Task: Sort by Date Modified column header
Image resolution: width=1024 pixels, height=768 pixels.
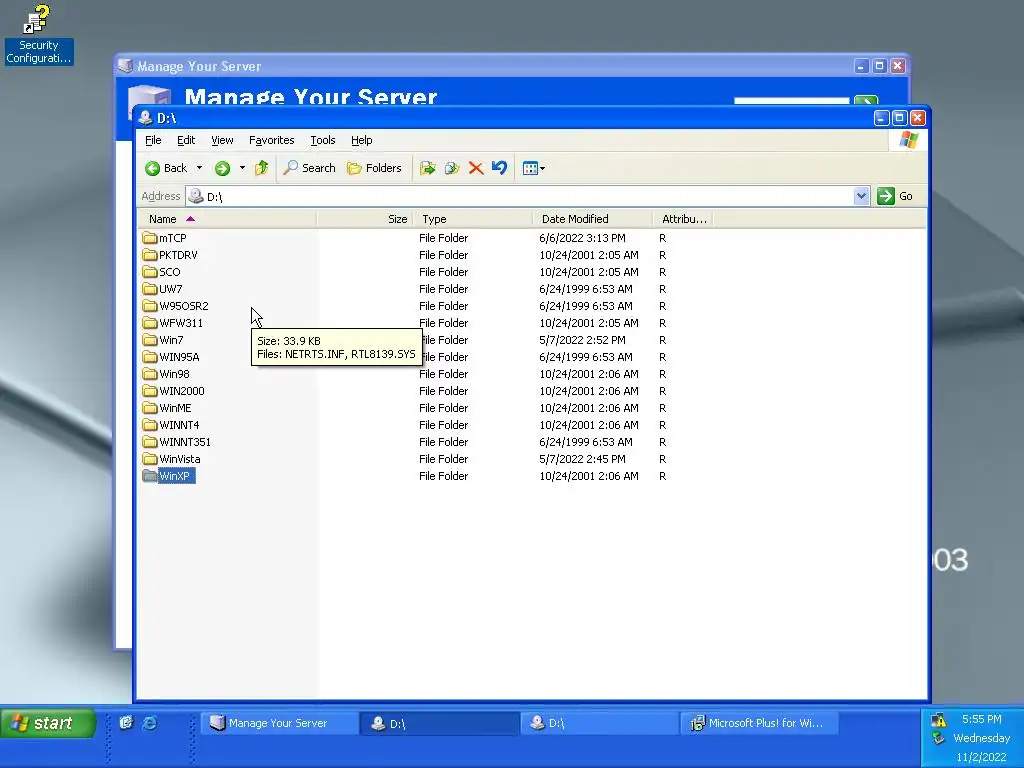Action: click(x=593, y=219)
